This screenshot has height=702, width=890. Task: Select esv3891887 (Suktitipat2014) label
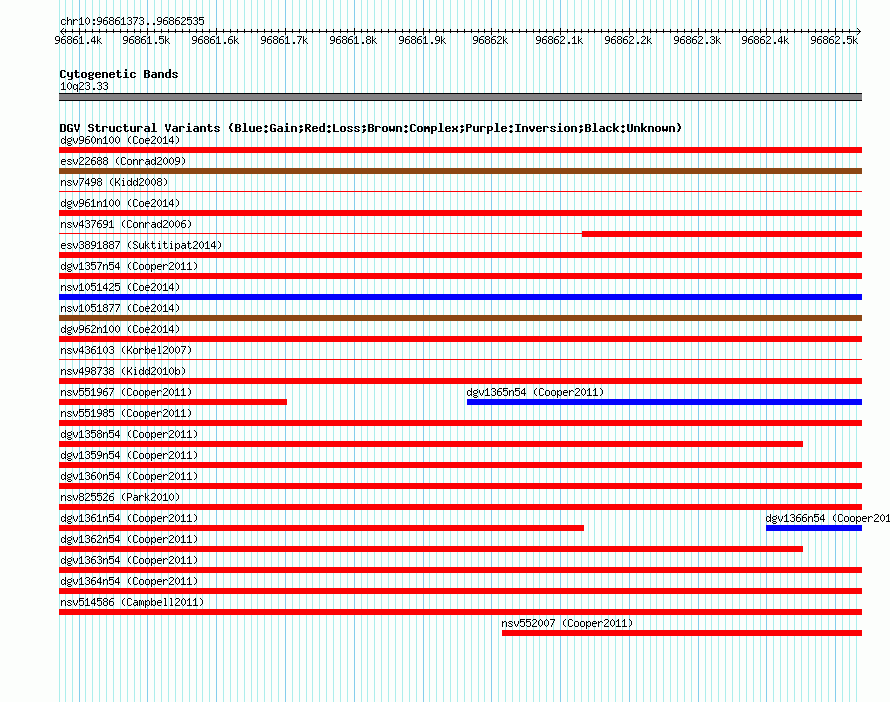click(x=141, y=245)
